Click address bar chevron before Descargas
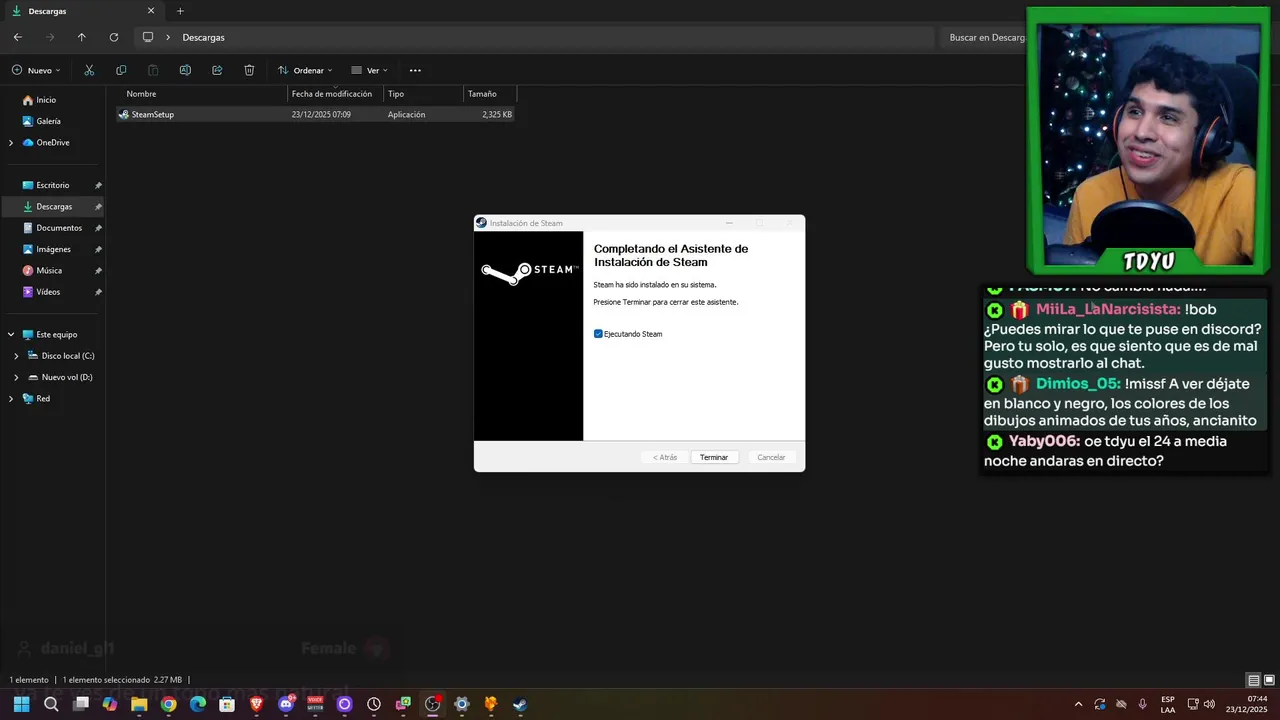 [x=168, y=37]
